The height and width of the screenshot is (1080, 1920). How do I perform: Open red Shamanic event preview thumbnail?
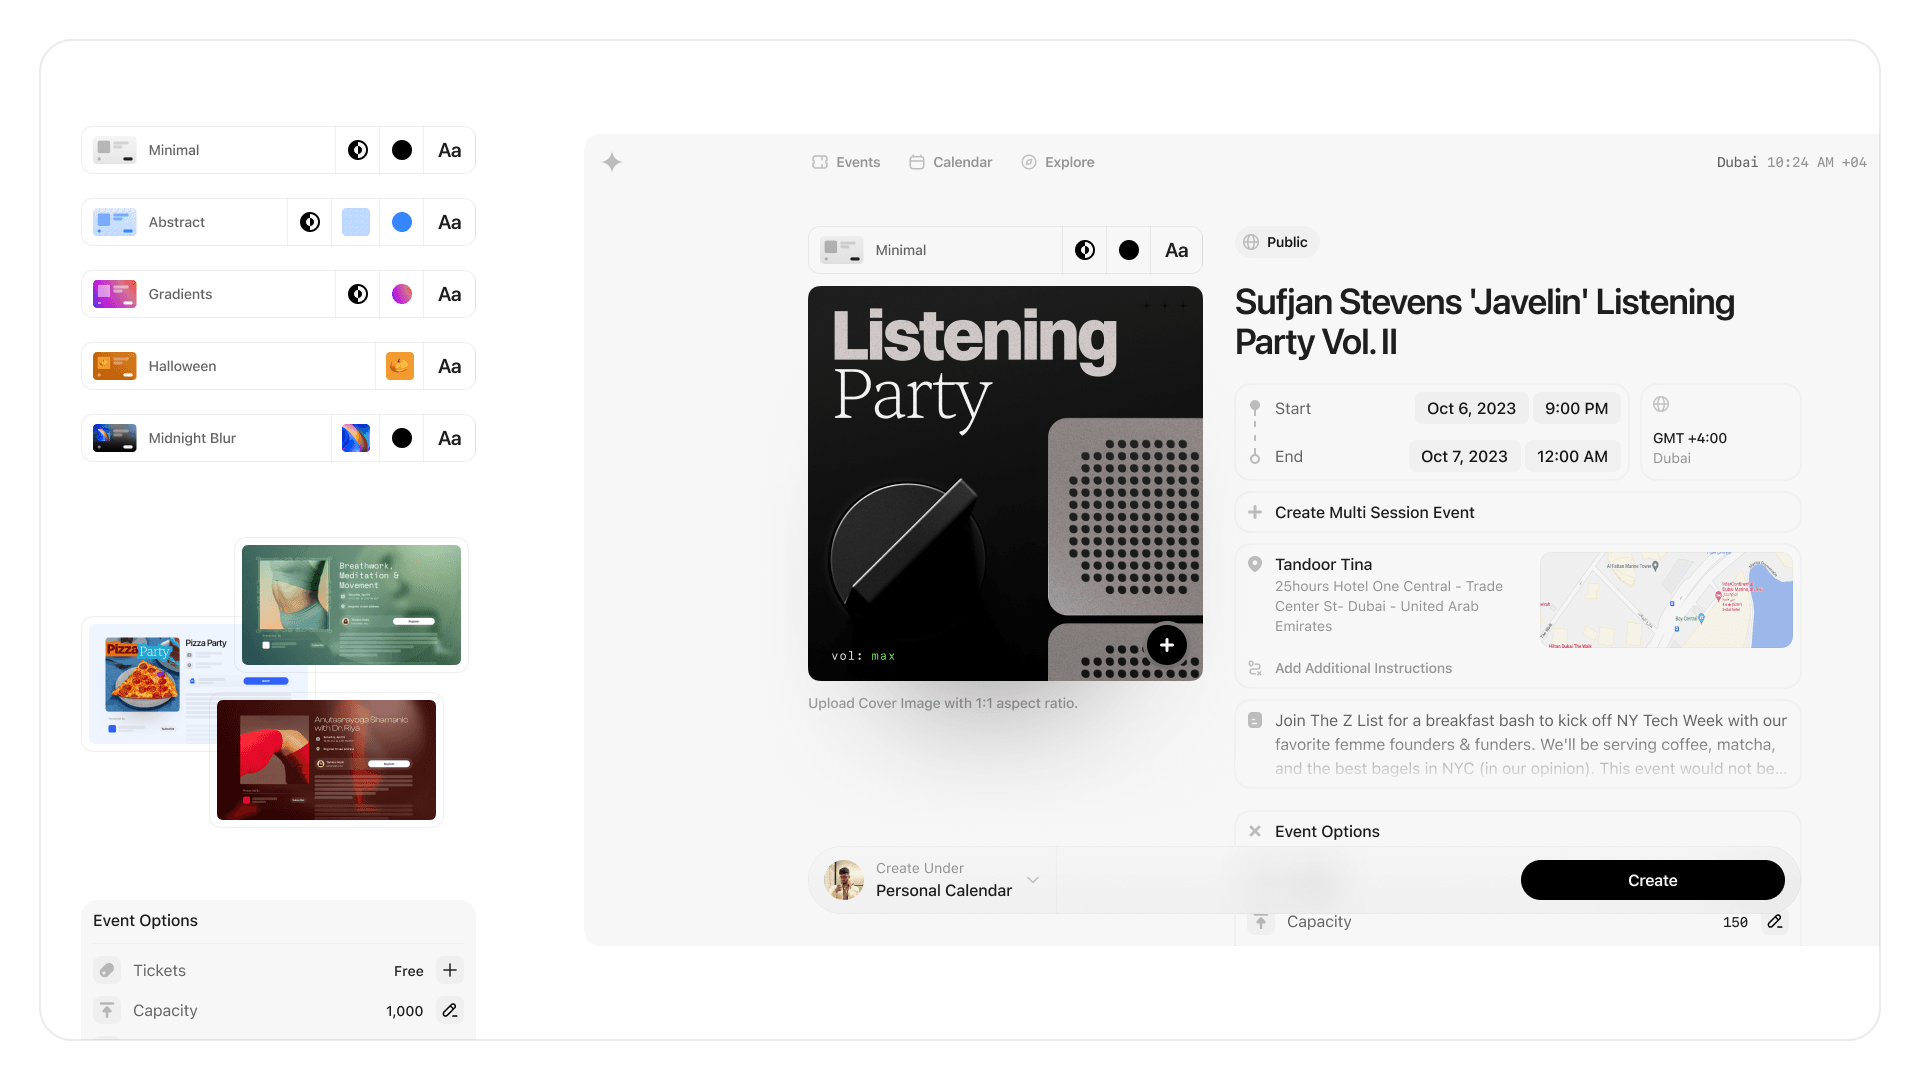coord(326,760)
